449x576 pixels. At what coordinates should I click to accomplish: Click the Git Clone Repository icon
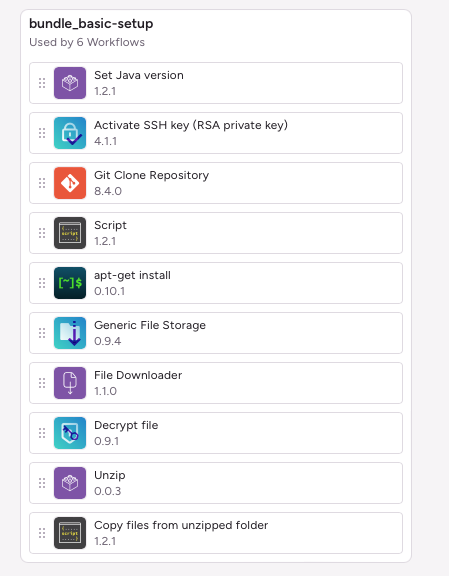point(70,183)
